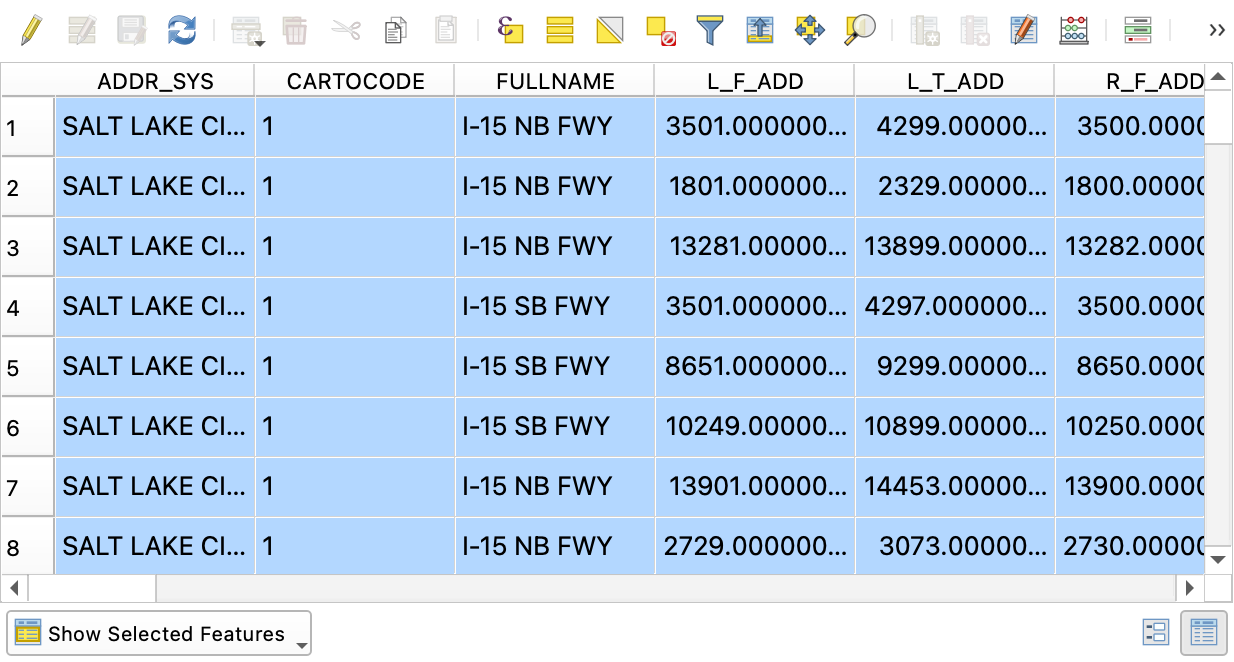
Task: Toggle editing mode with the pencil icon
Action: [32, 30]
